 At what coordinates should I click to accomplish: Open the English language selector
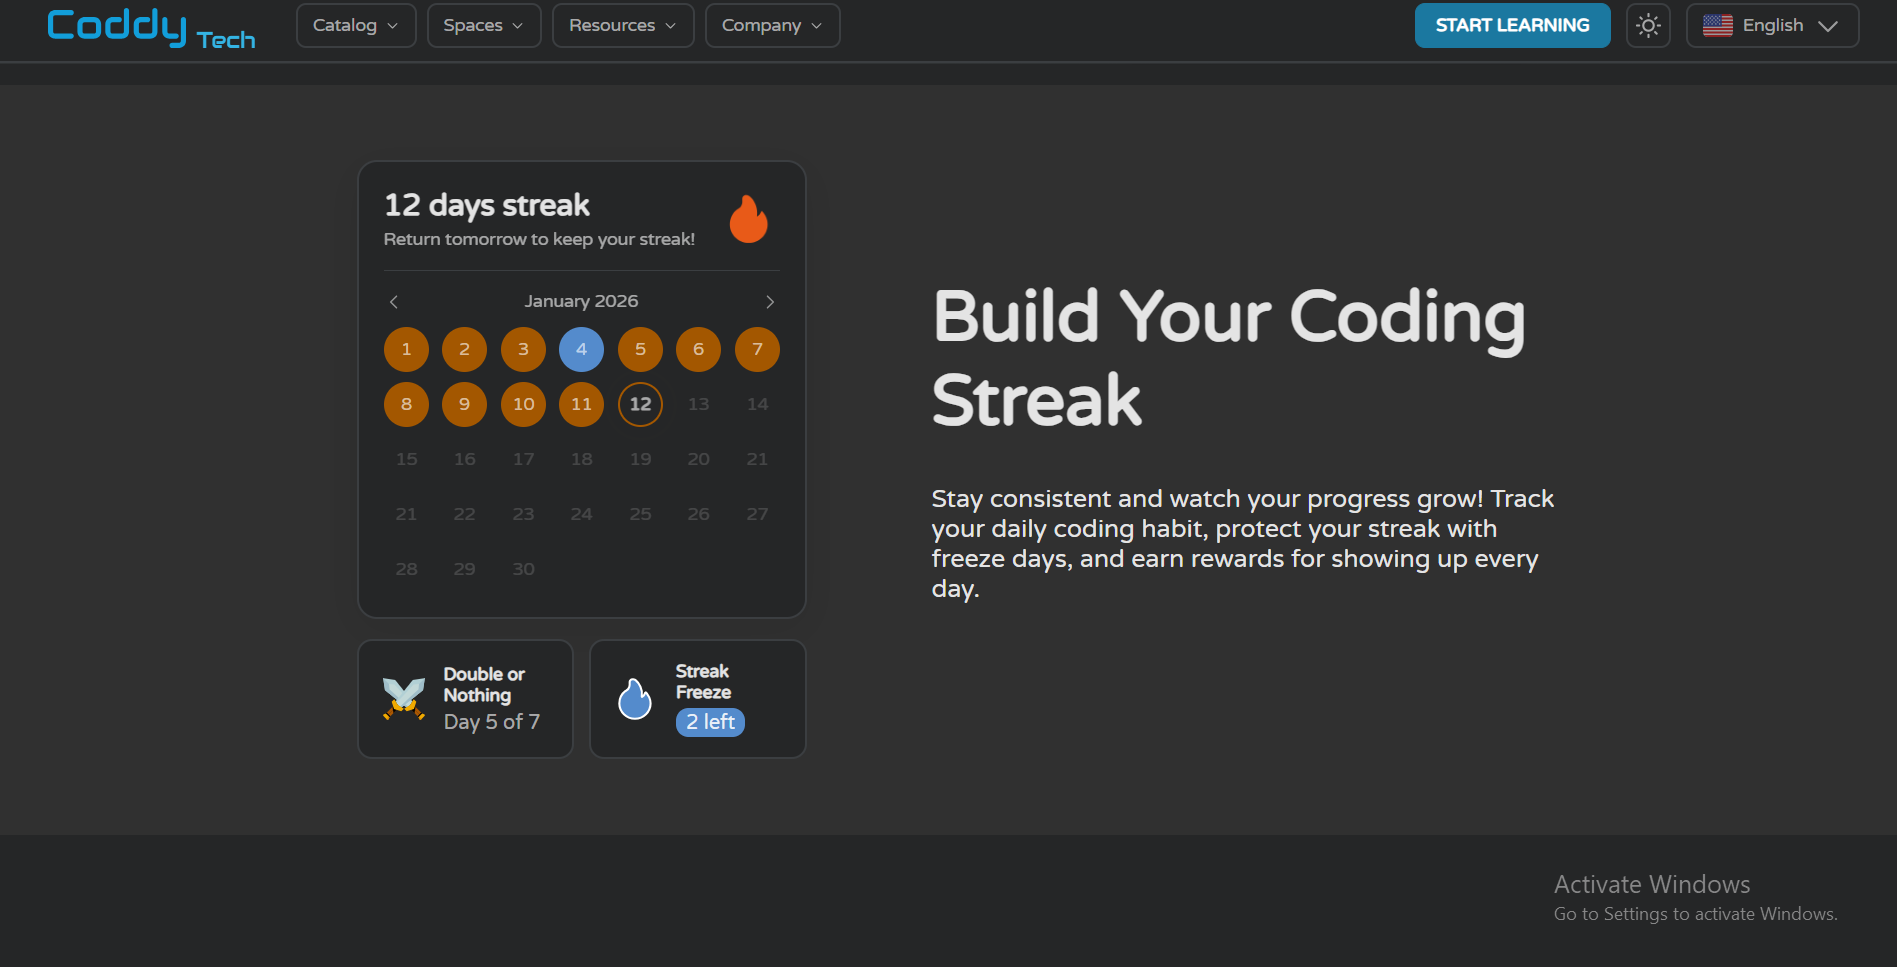tap(1773, 25)
